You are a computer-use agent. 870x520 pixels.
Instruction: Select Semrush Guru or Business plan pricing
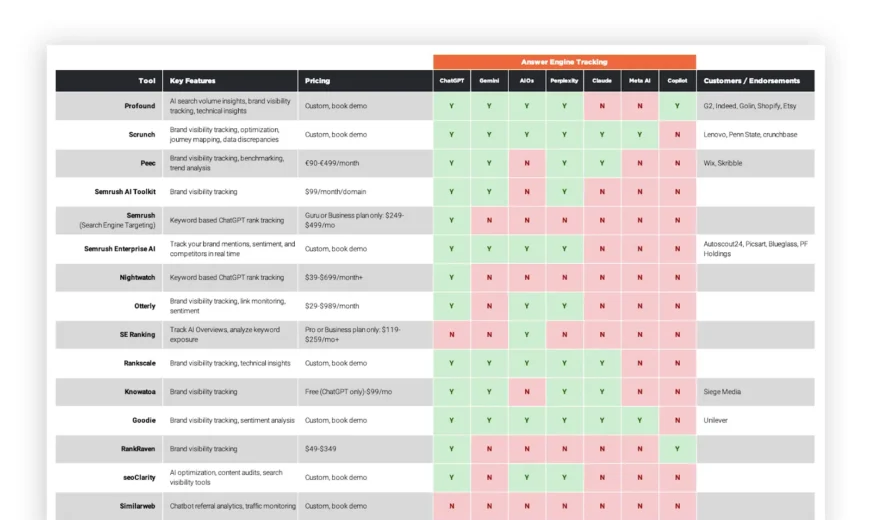click(354, 220)
